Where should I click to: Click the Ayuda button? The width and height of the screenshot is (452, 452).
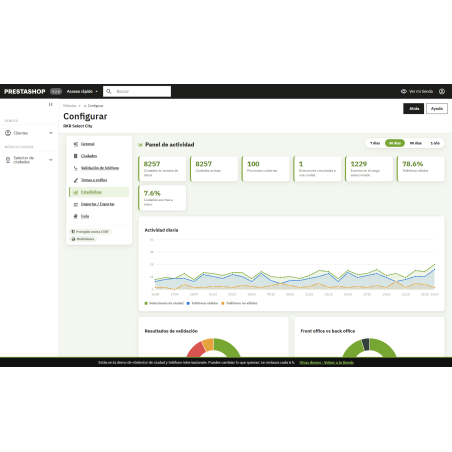[437, 109]
